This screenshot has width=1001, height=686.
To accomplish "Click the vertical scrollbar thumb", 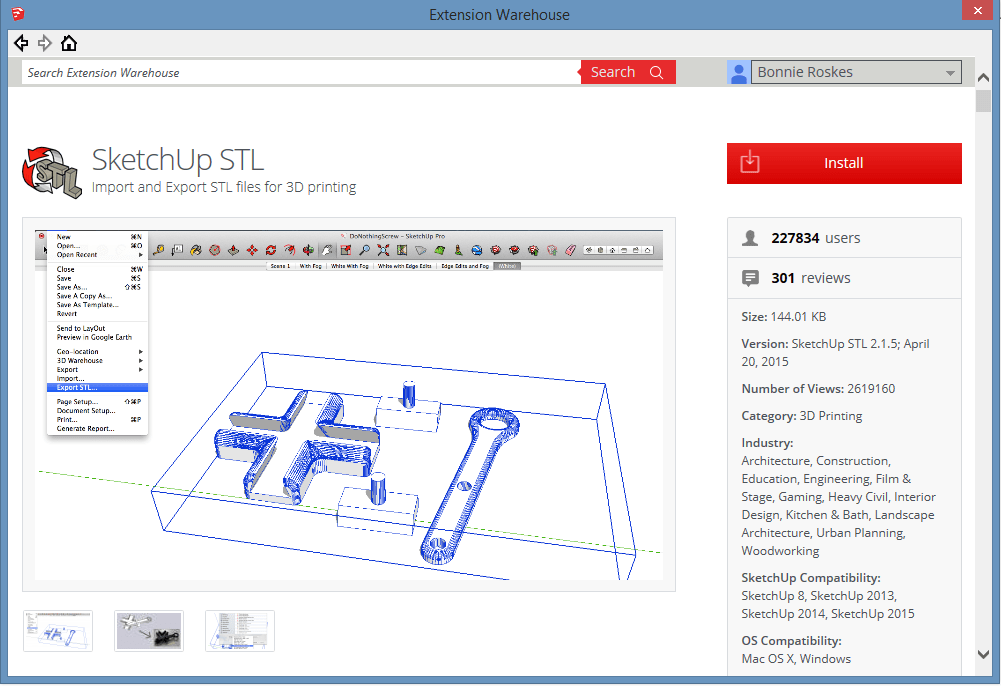I will [x=983, y=101].
